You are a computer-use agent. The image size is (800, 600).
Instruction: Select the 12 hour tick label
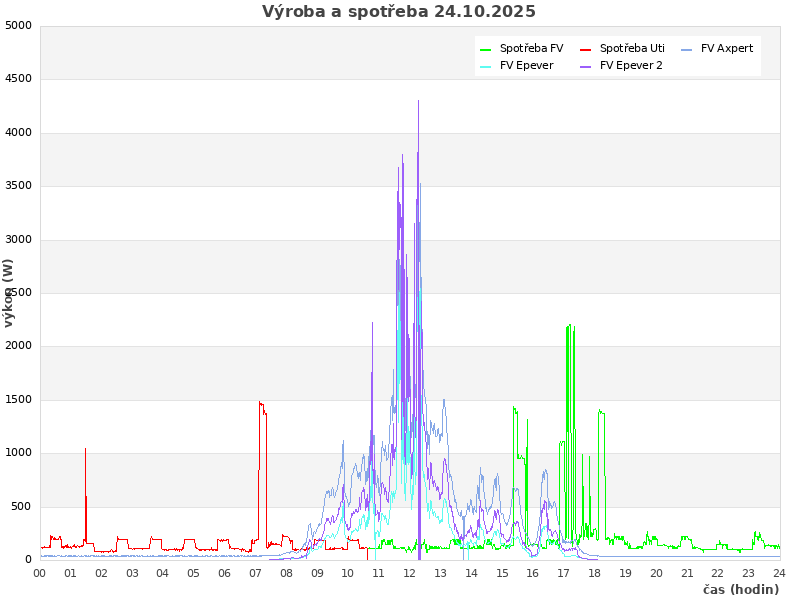tap(409, 573)
